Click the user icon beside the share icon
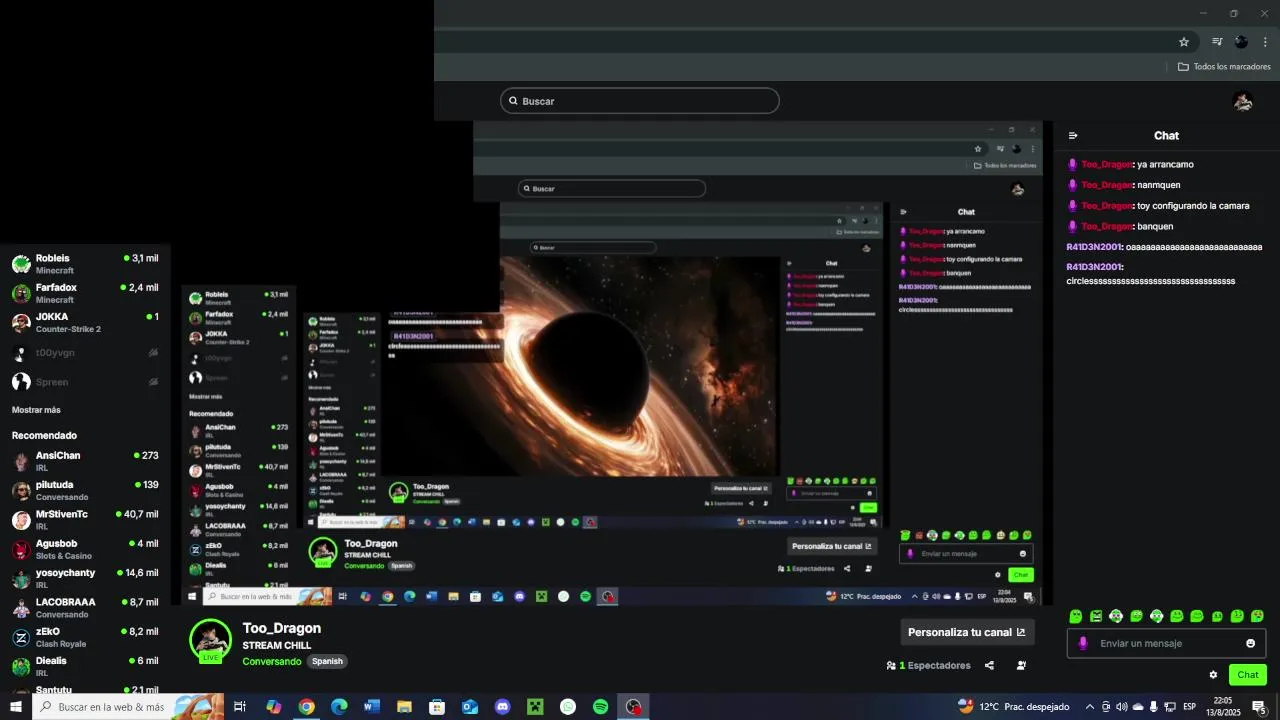This screenshot has width=1280, height=720. pyautogui.click(x=1021, y=665)
